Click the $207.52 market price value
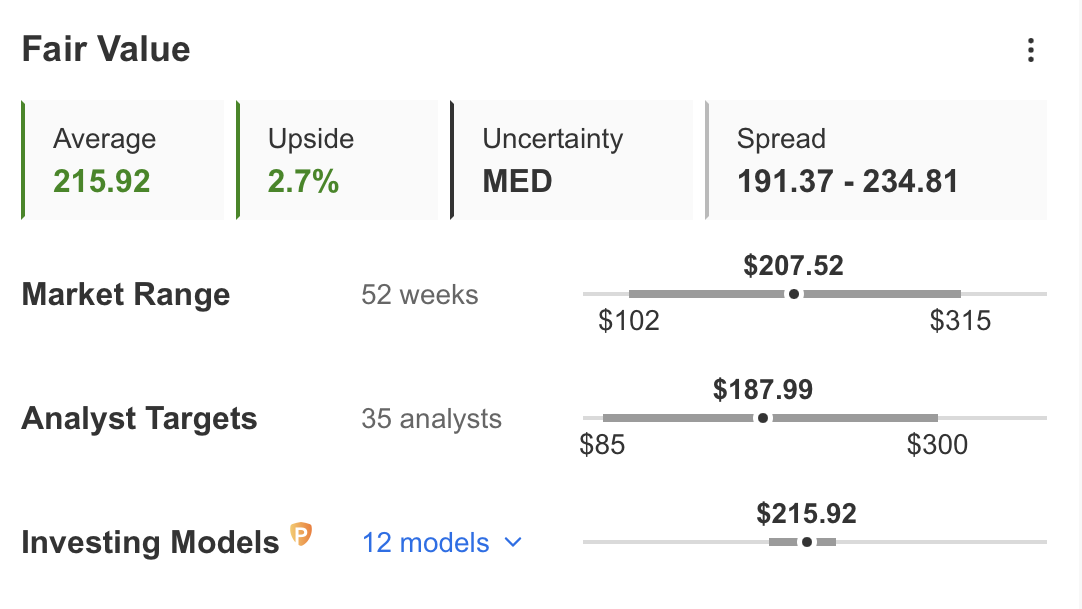The height and width of the screenshot is (609, 1082). [x=794, y=266]
